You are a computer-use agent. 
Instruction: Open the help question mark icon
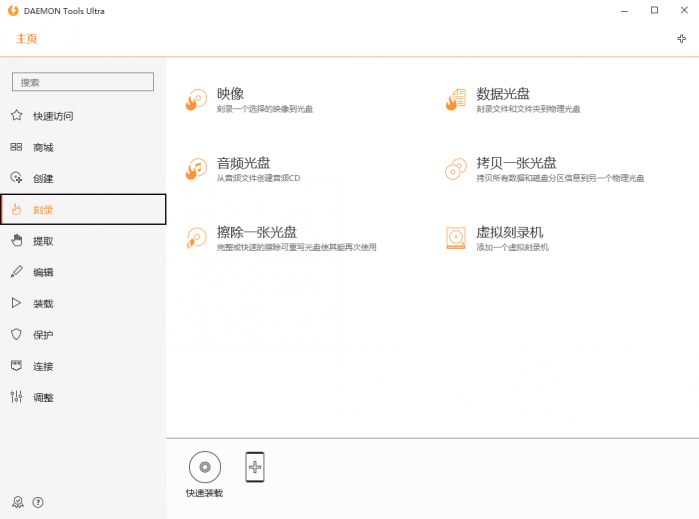[38, 503]
